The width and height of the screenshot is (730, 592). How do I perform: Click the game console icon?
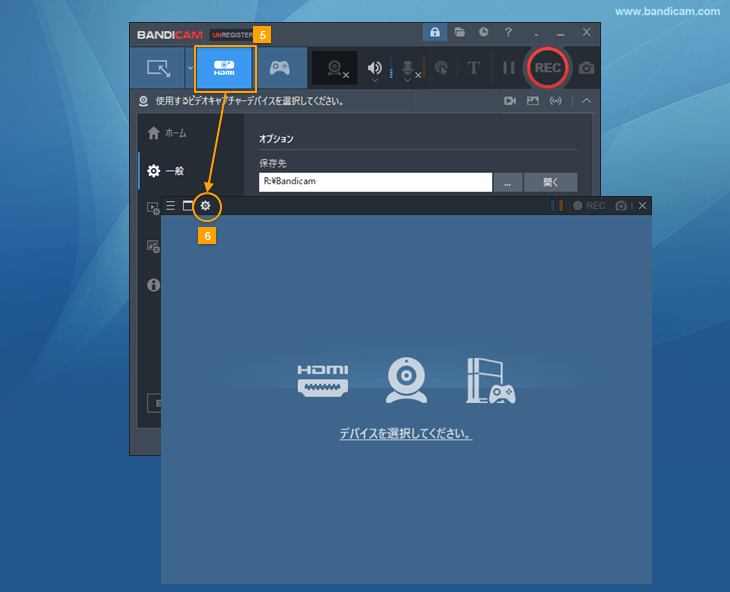coord(491,381)
